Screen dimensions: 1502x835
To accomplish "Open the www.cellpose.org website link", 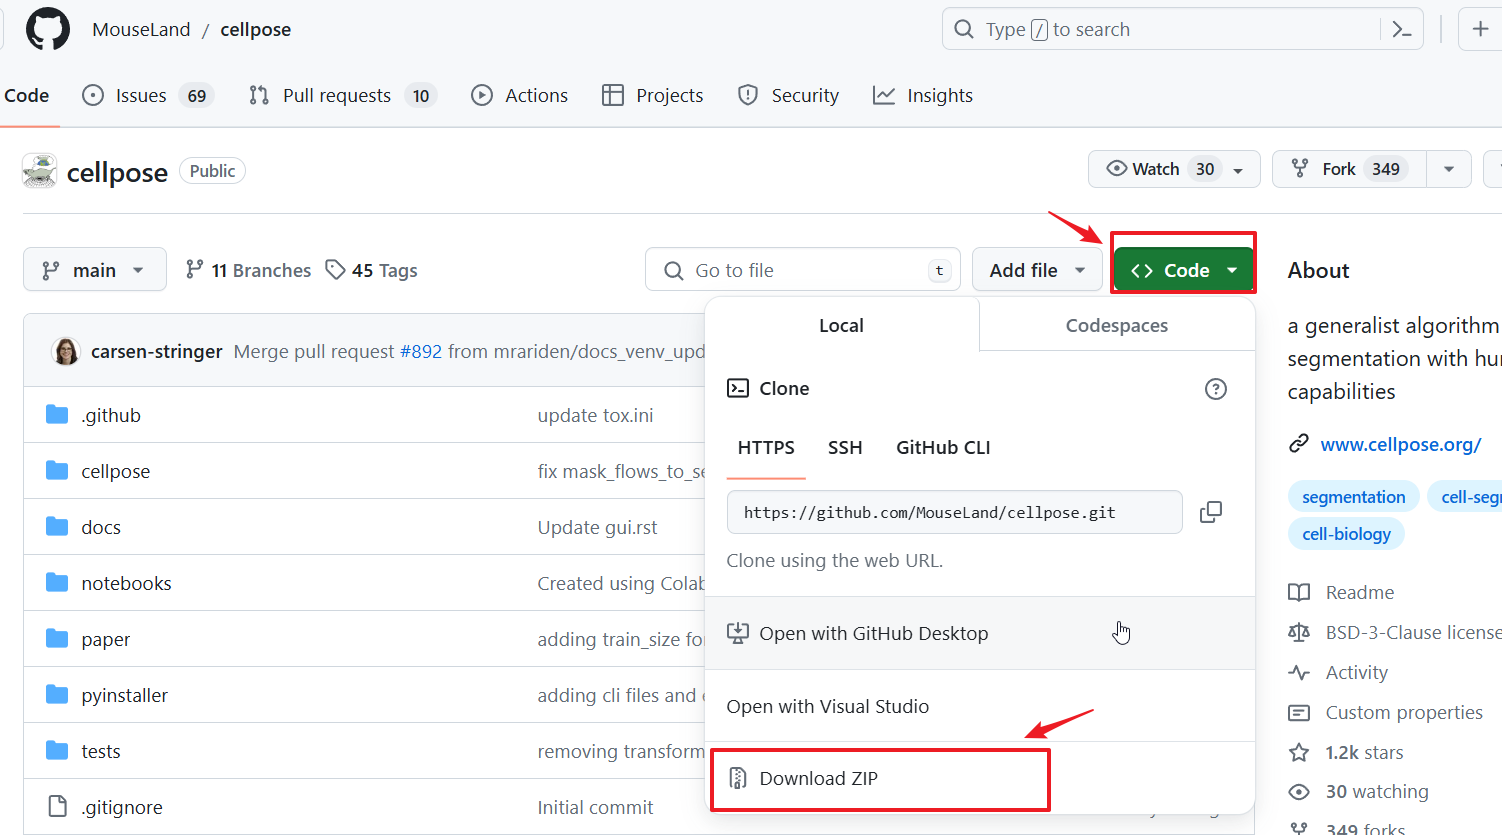I will click(1400, 444).
